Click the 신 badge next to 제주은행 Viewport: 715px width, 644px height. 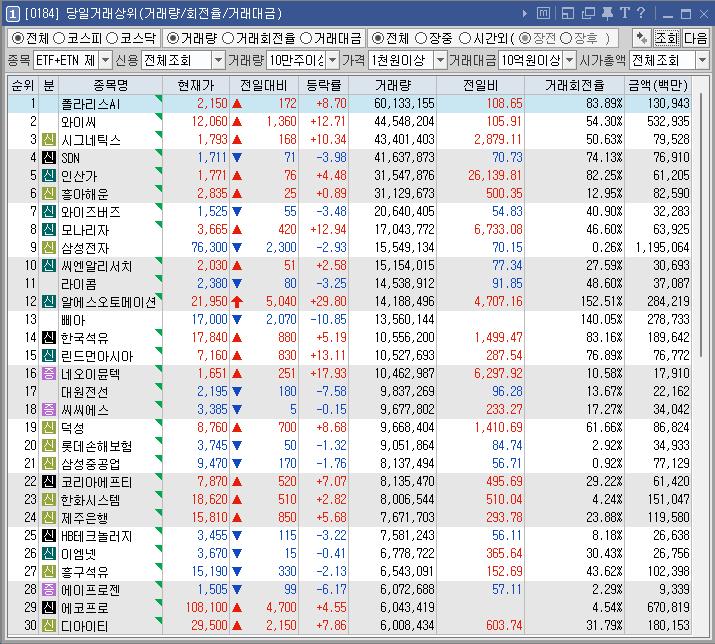point(49,517)
